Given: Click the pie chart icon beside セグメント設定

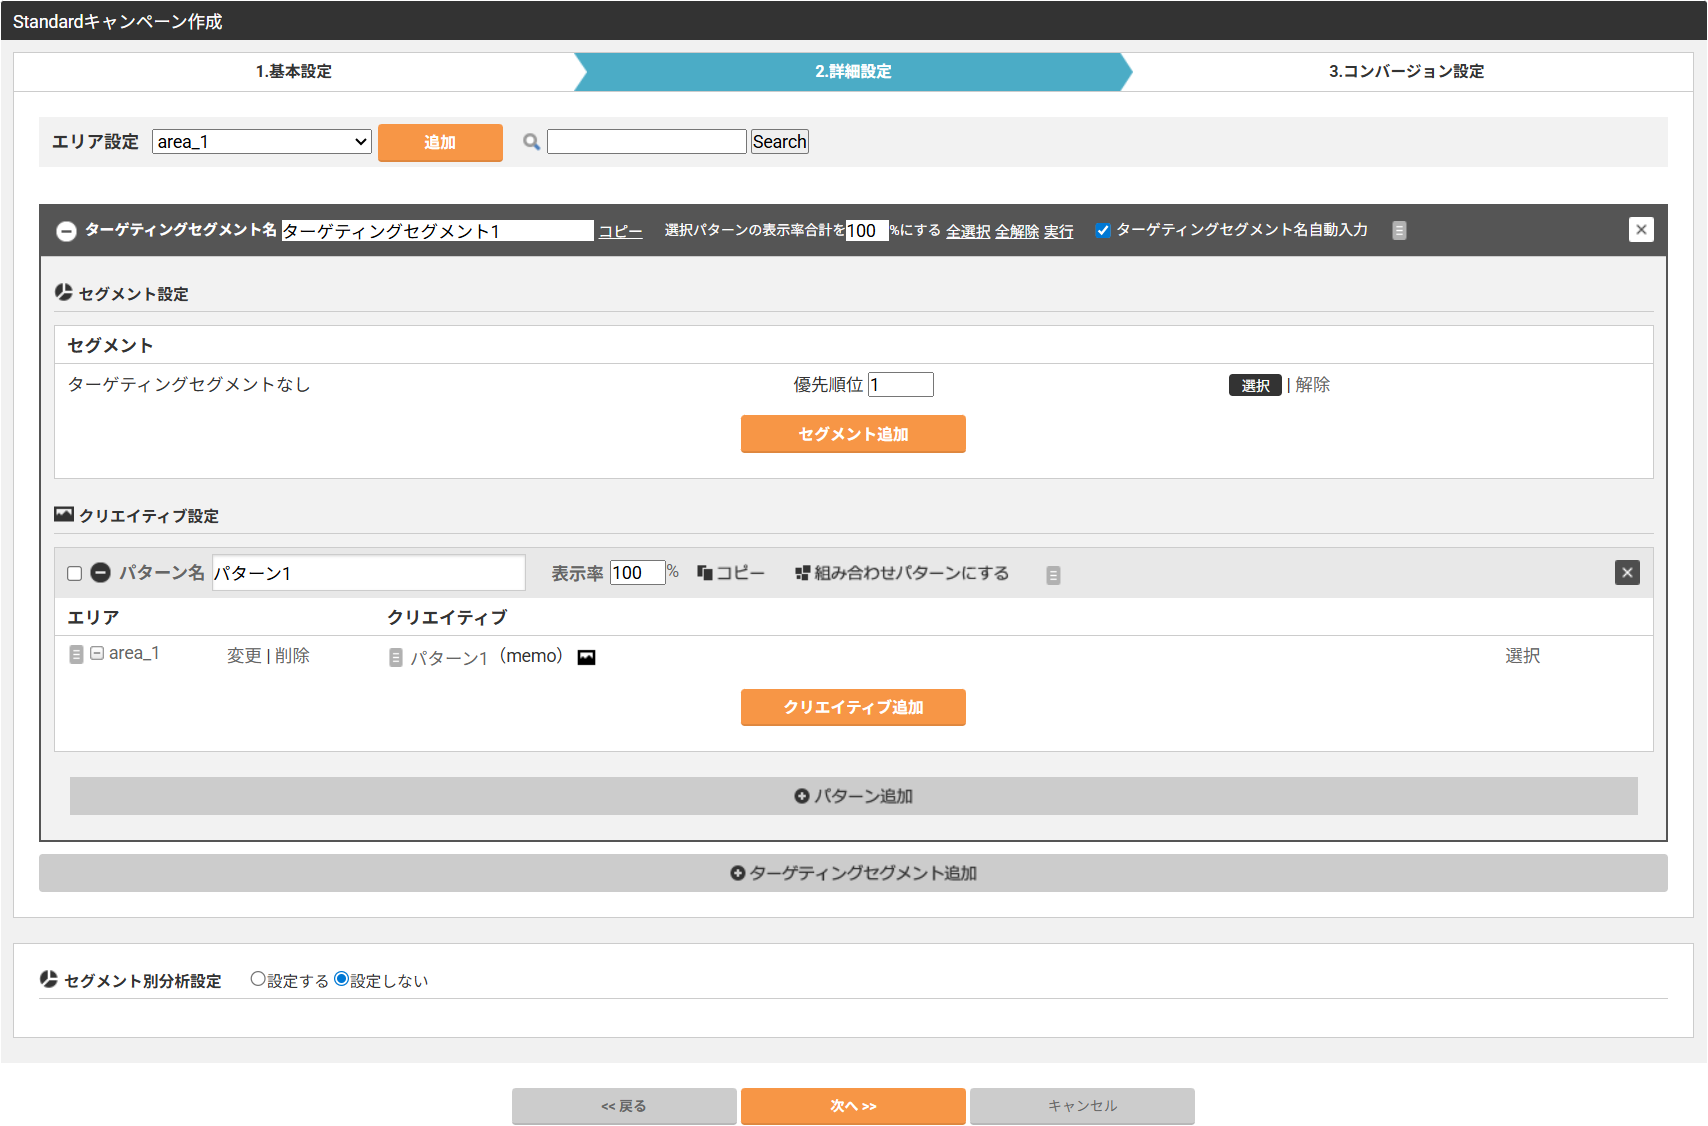Looking at the screenshot, I should click(63, 292).
